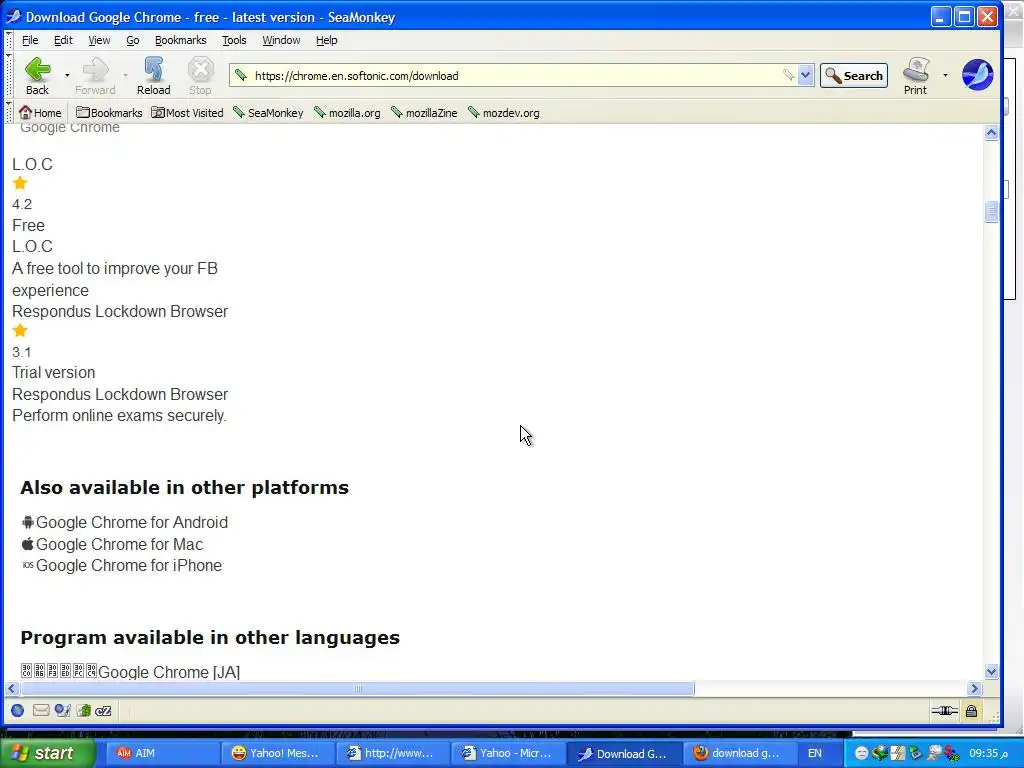Click the security padlock in status bar
The height and width of the screenshot is (768, 1024).
pos(971,711)
